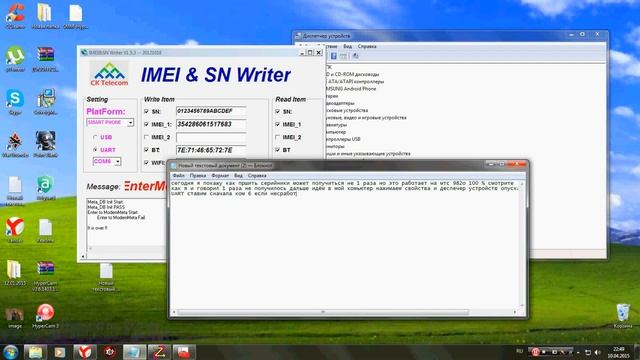The image size is (640, 360).
Task: Click Notepad vertical scrollbar down arrow
Action: (522, 306)
